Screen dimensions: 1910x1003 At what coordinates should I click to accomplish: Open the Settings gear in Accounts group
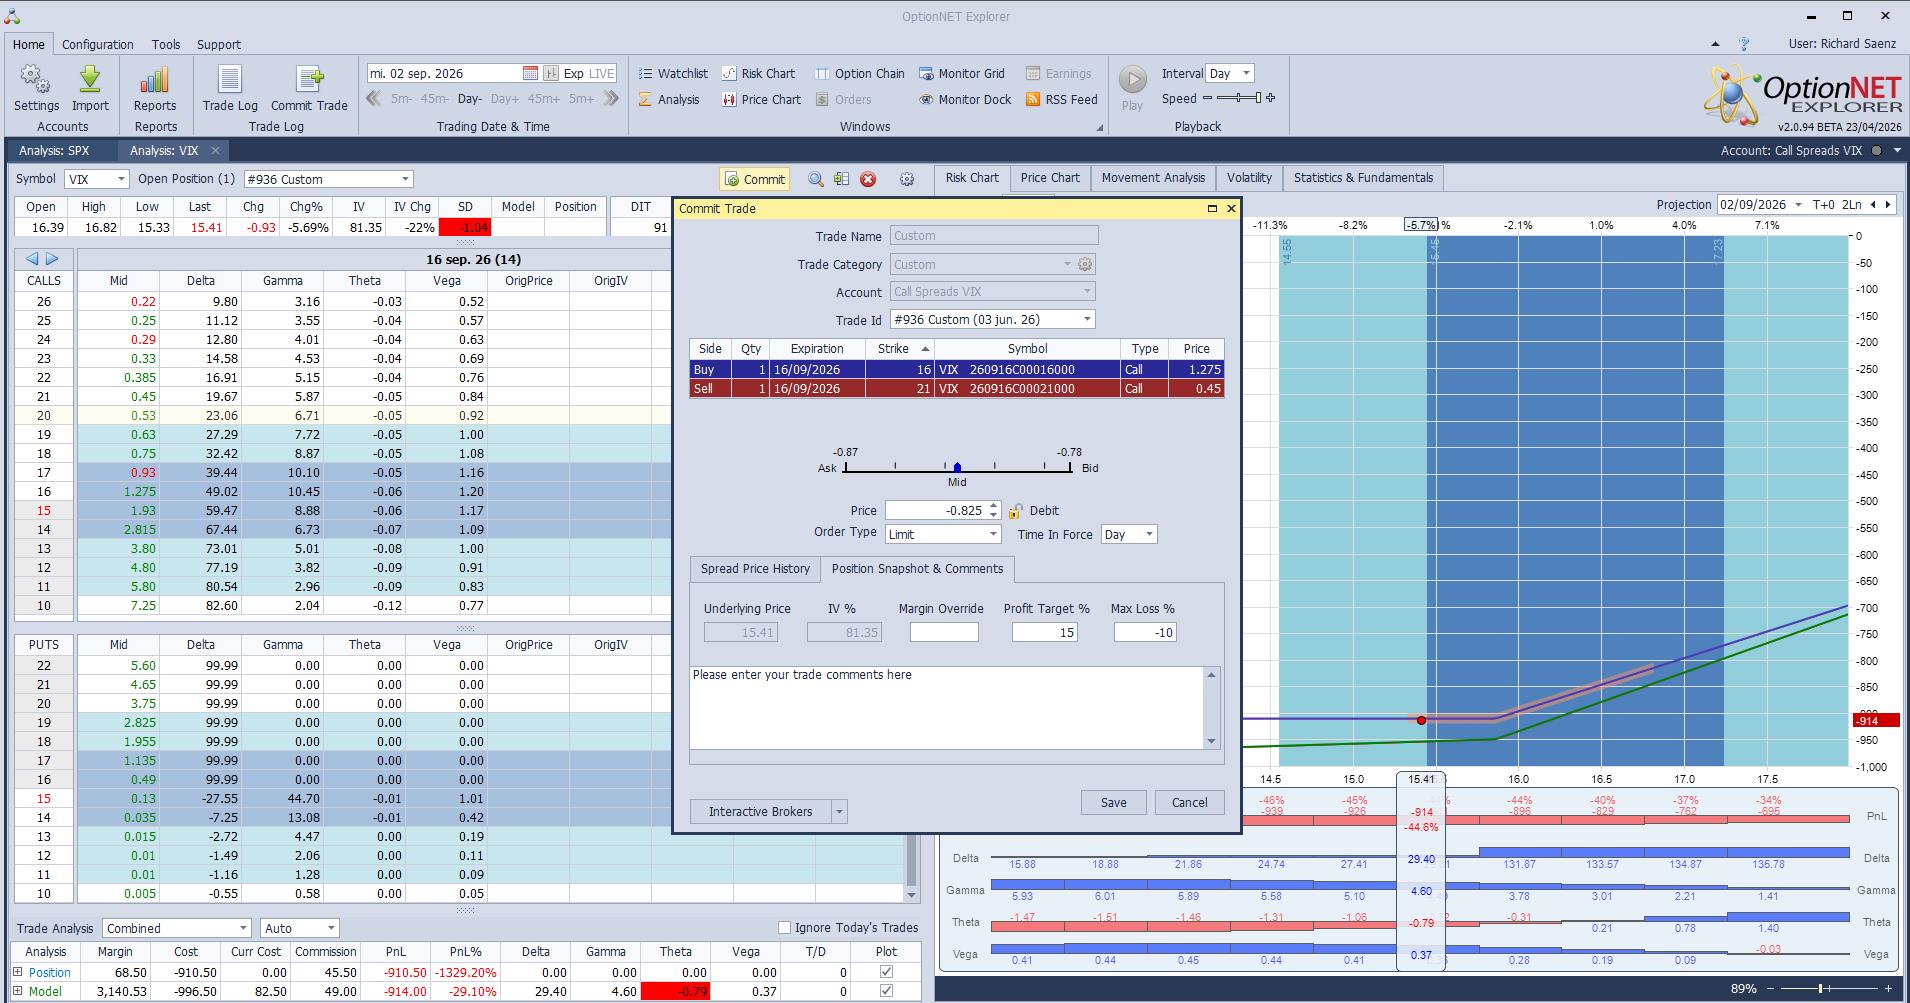coord(36,88)
